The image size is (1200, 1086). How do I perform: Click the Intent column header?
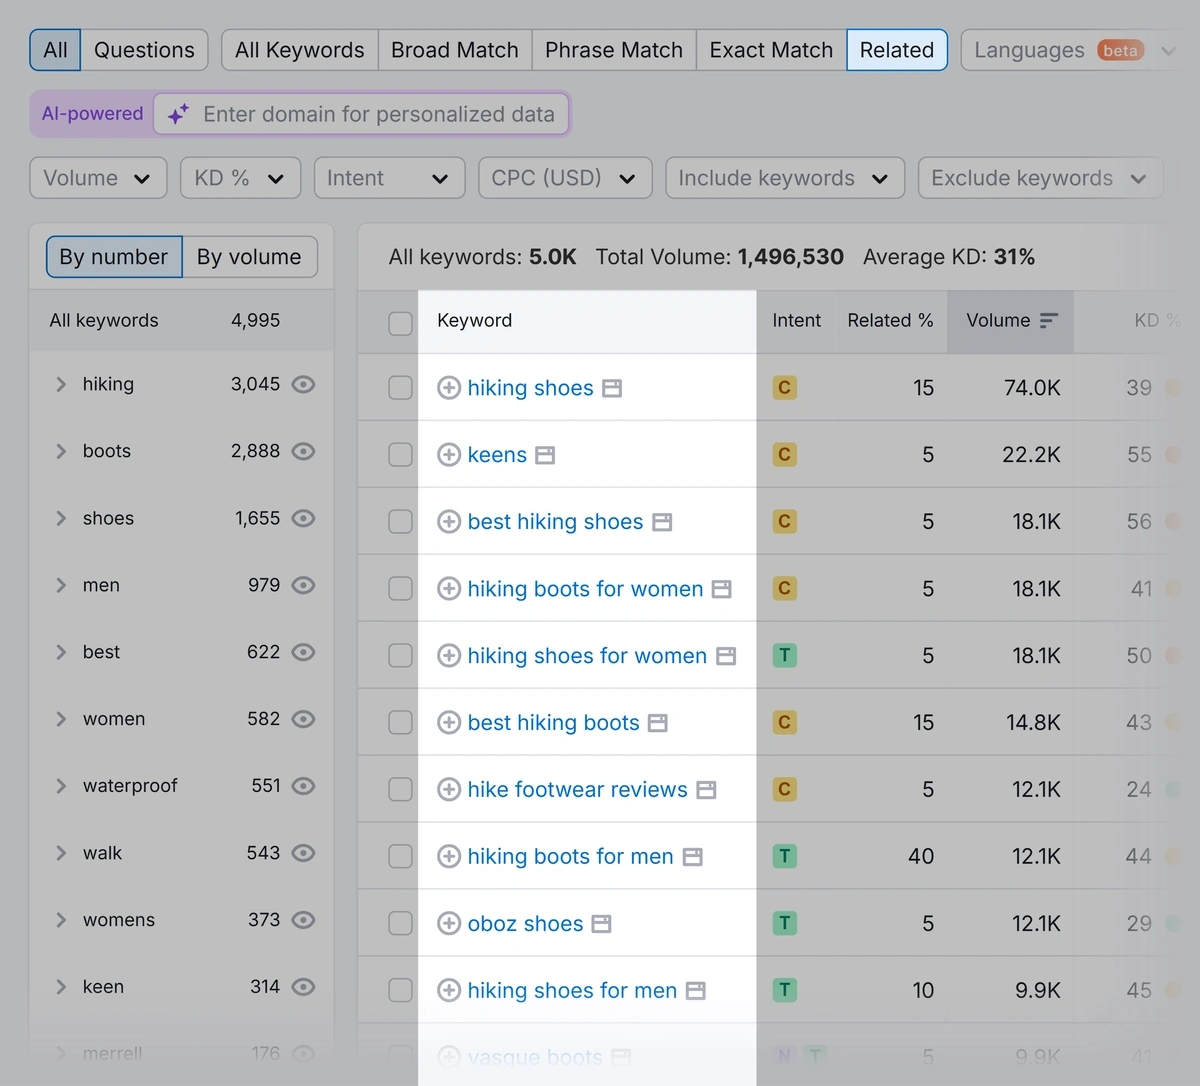point(796,321)
